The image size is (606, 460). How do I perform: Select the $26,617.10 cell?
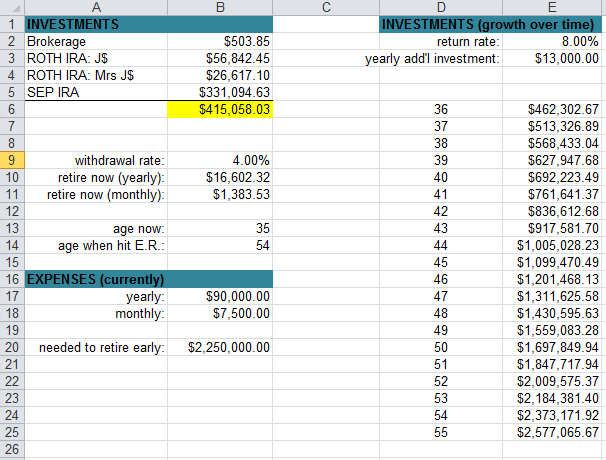(x=220, y=75)
